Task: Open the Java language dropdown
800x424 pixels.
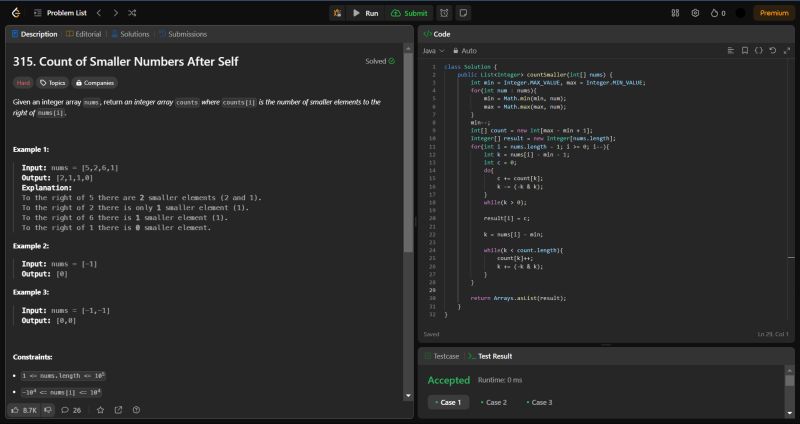Action: coord(433,51)
